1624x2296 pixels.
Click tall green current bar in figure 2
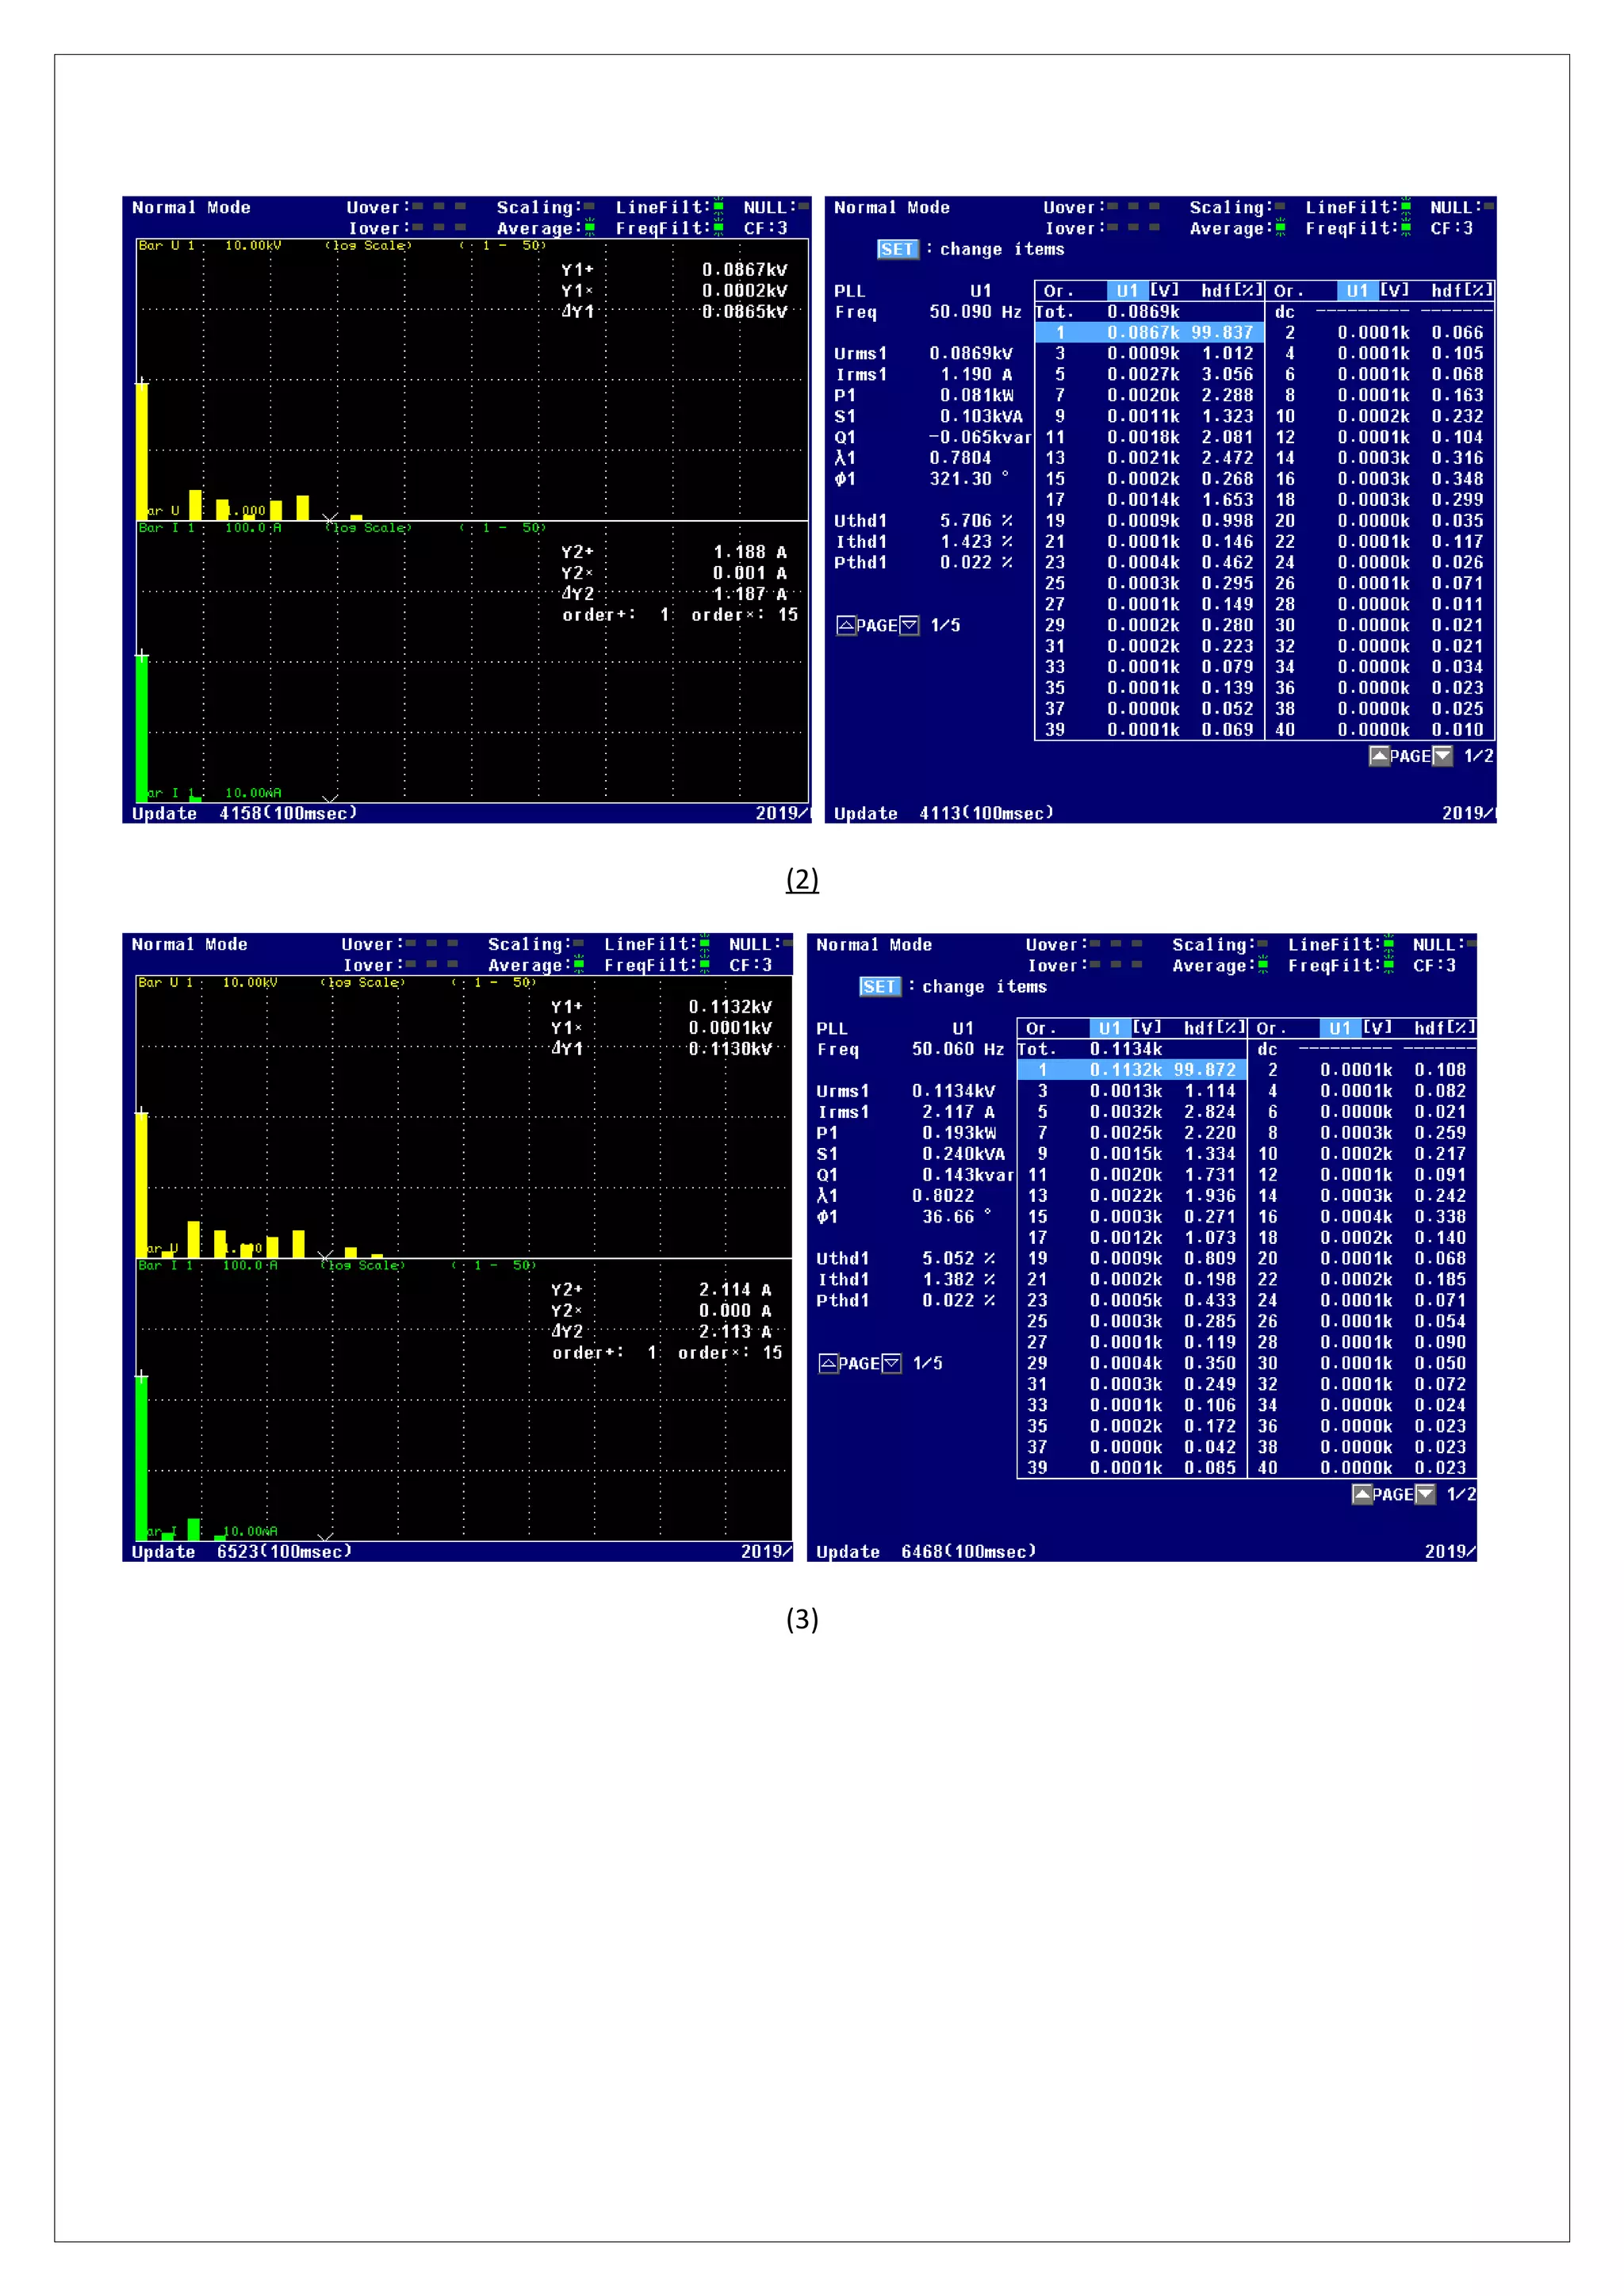[x=142, y=728]
